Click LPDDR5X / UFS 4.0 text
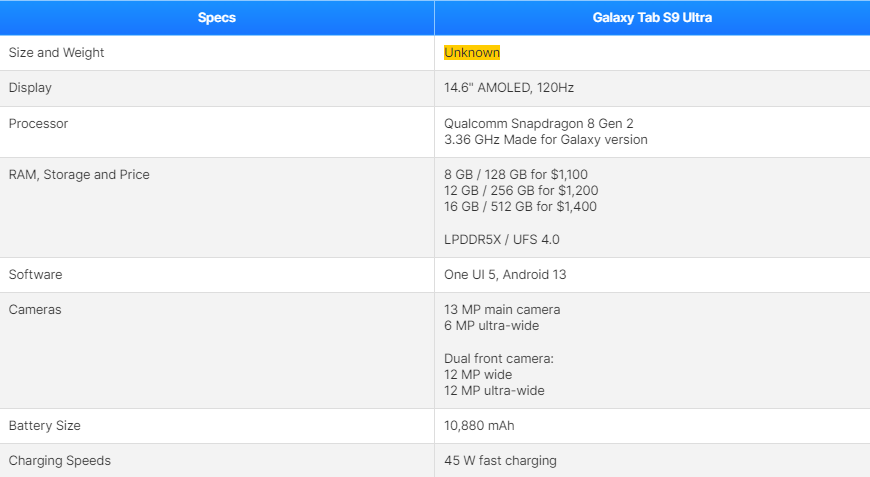The width and height of the screenshot is (870, 477). (x=502, y=240)
